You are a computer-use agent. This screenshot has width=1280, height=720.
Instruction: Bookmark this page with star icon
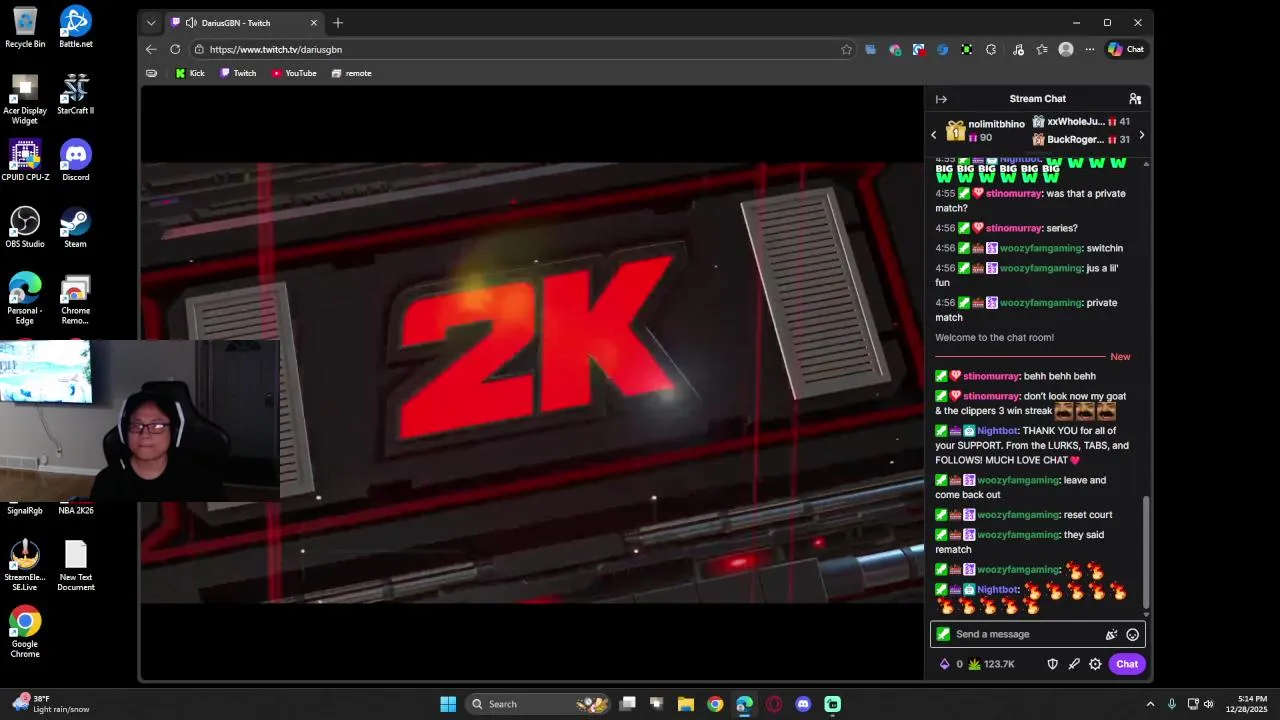coord(847,49)
